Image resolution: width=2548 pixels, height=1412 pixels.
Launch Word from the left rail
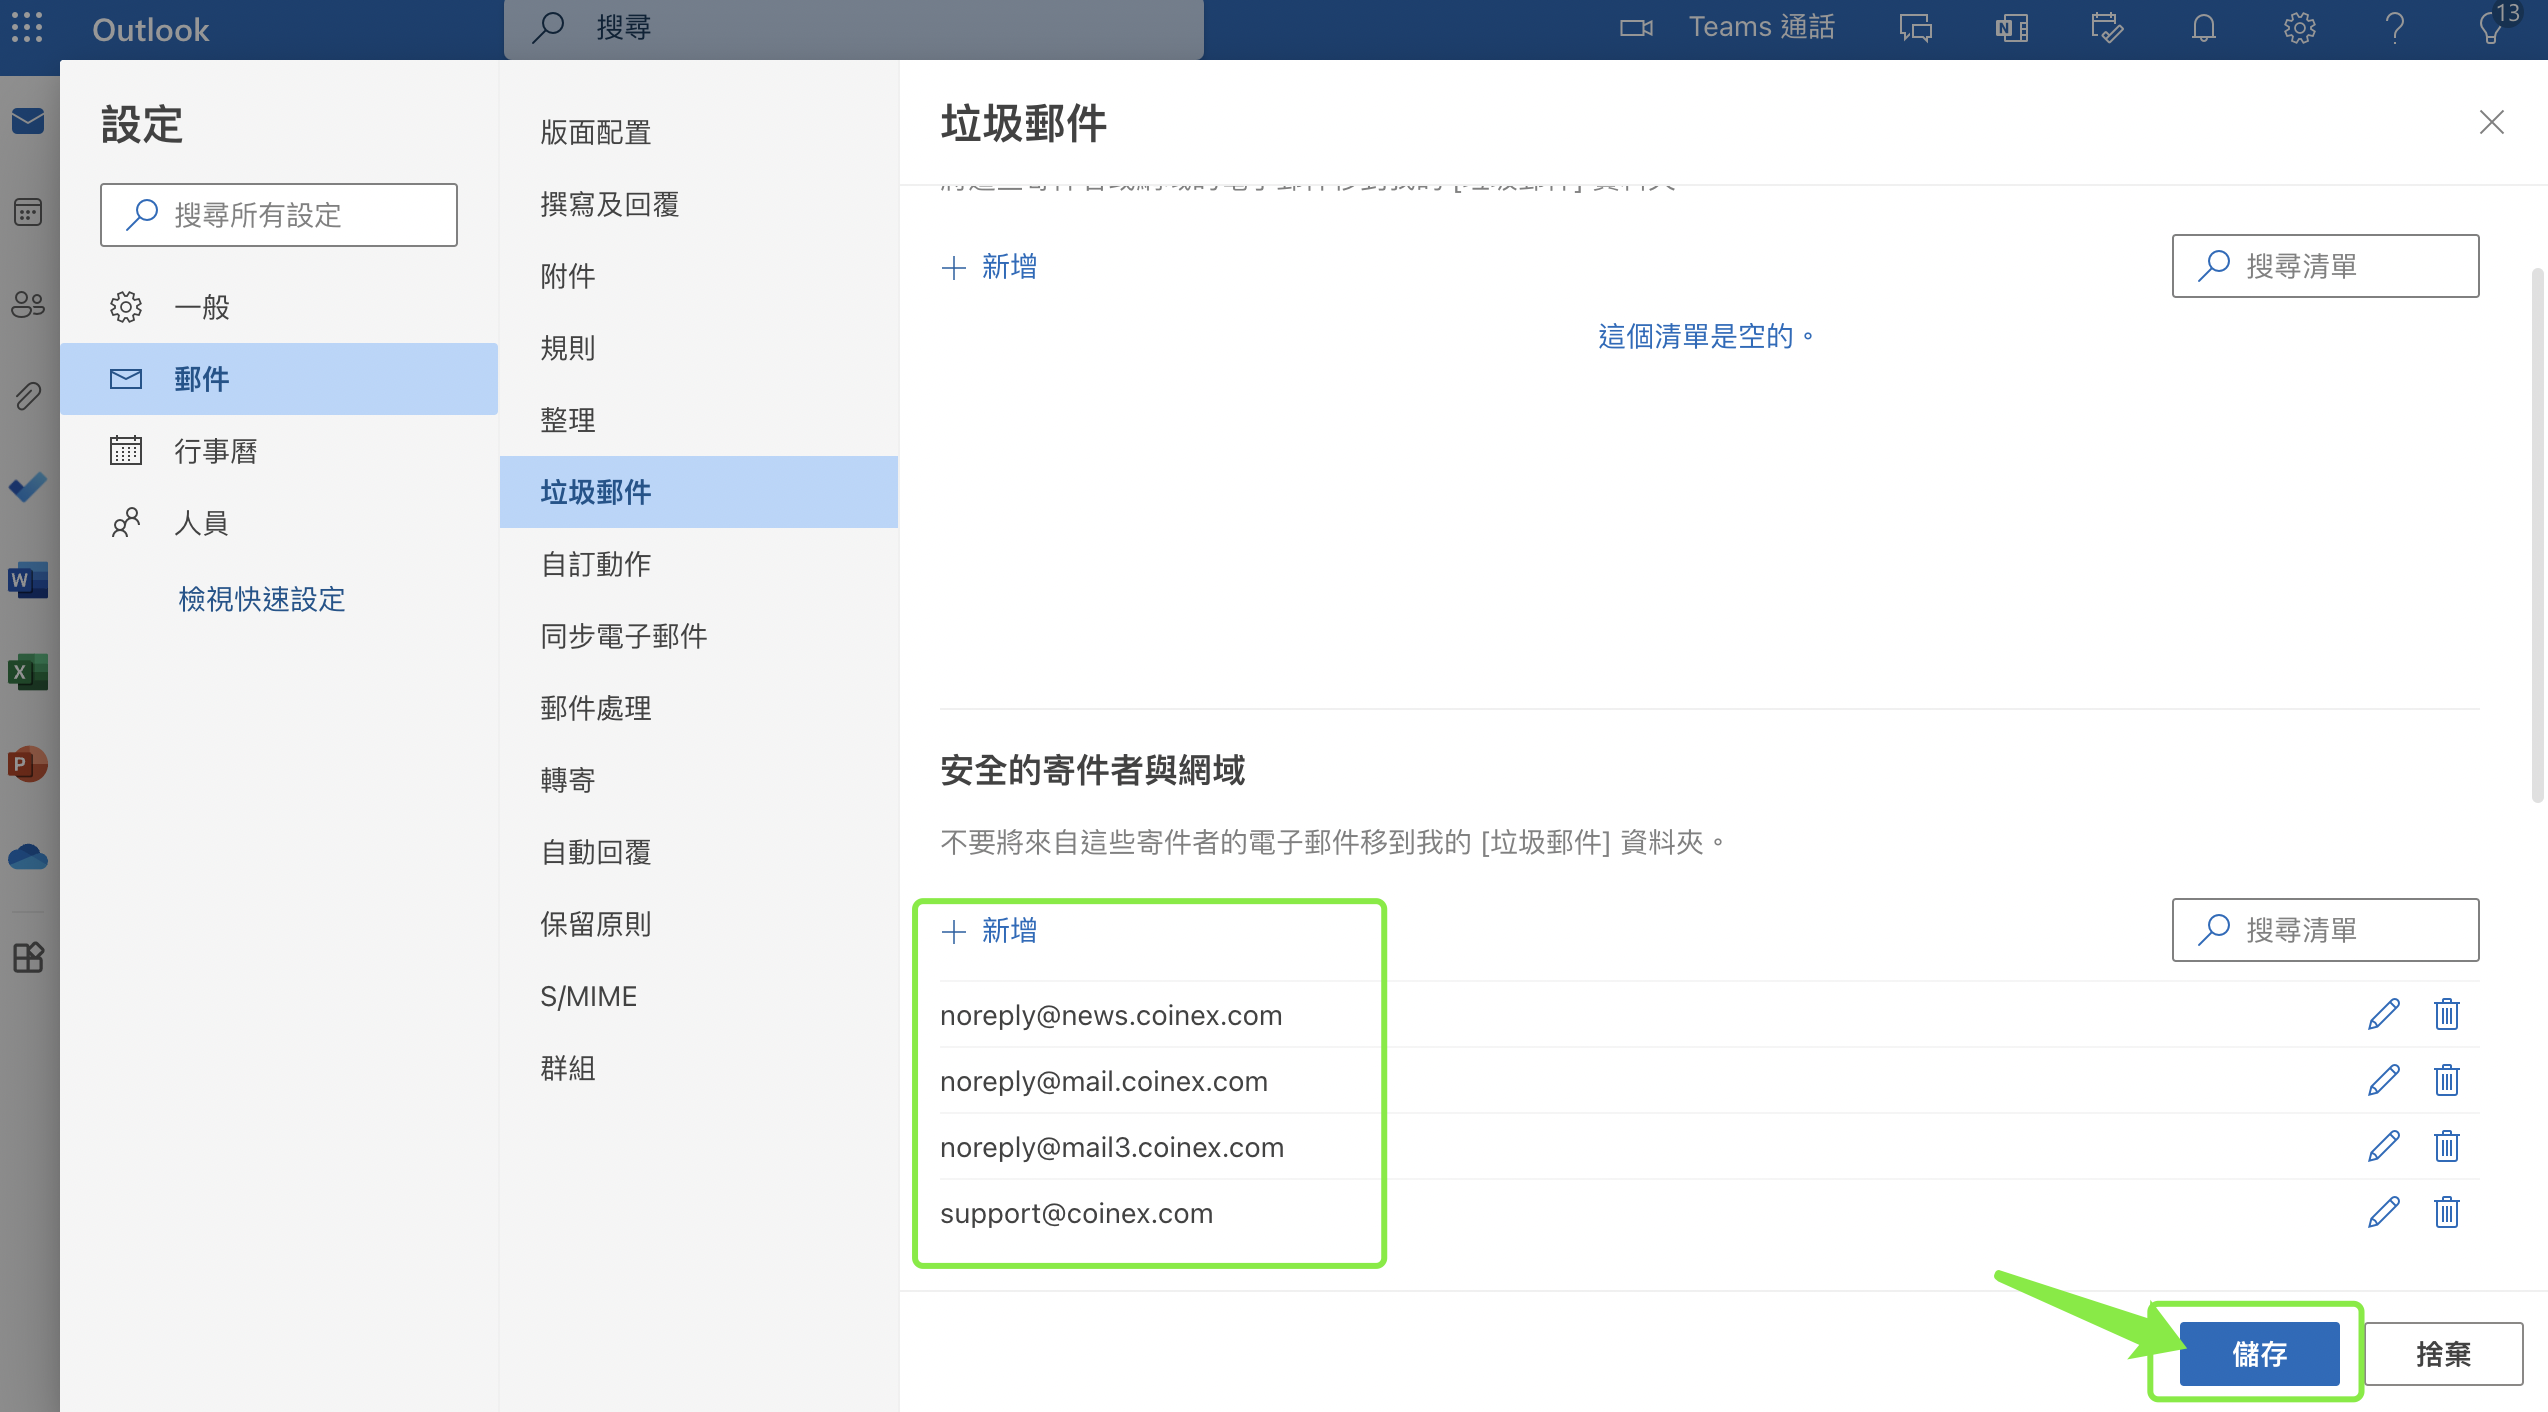pyautogui.click(x=28, y=580)
